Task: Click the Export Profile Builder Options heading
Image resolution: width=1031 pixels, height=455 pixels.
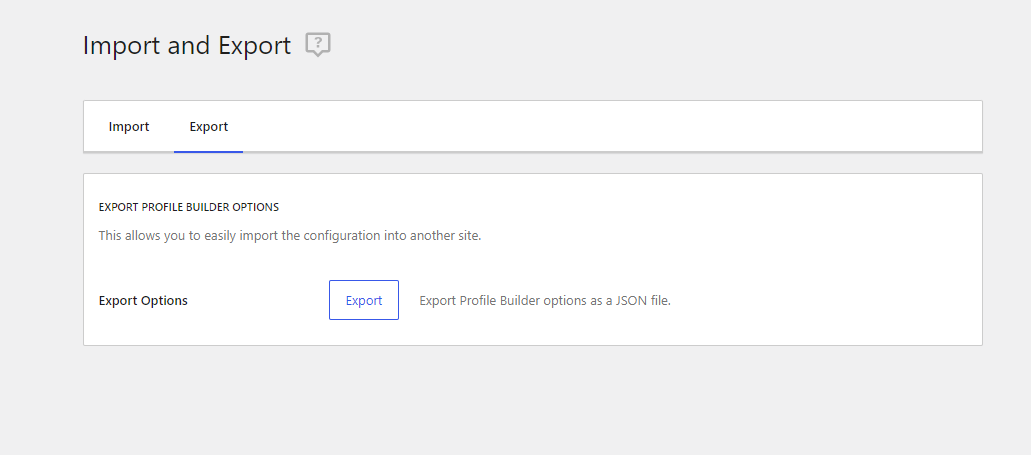Action: click(189, 207)
